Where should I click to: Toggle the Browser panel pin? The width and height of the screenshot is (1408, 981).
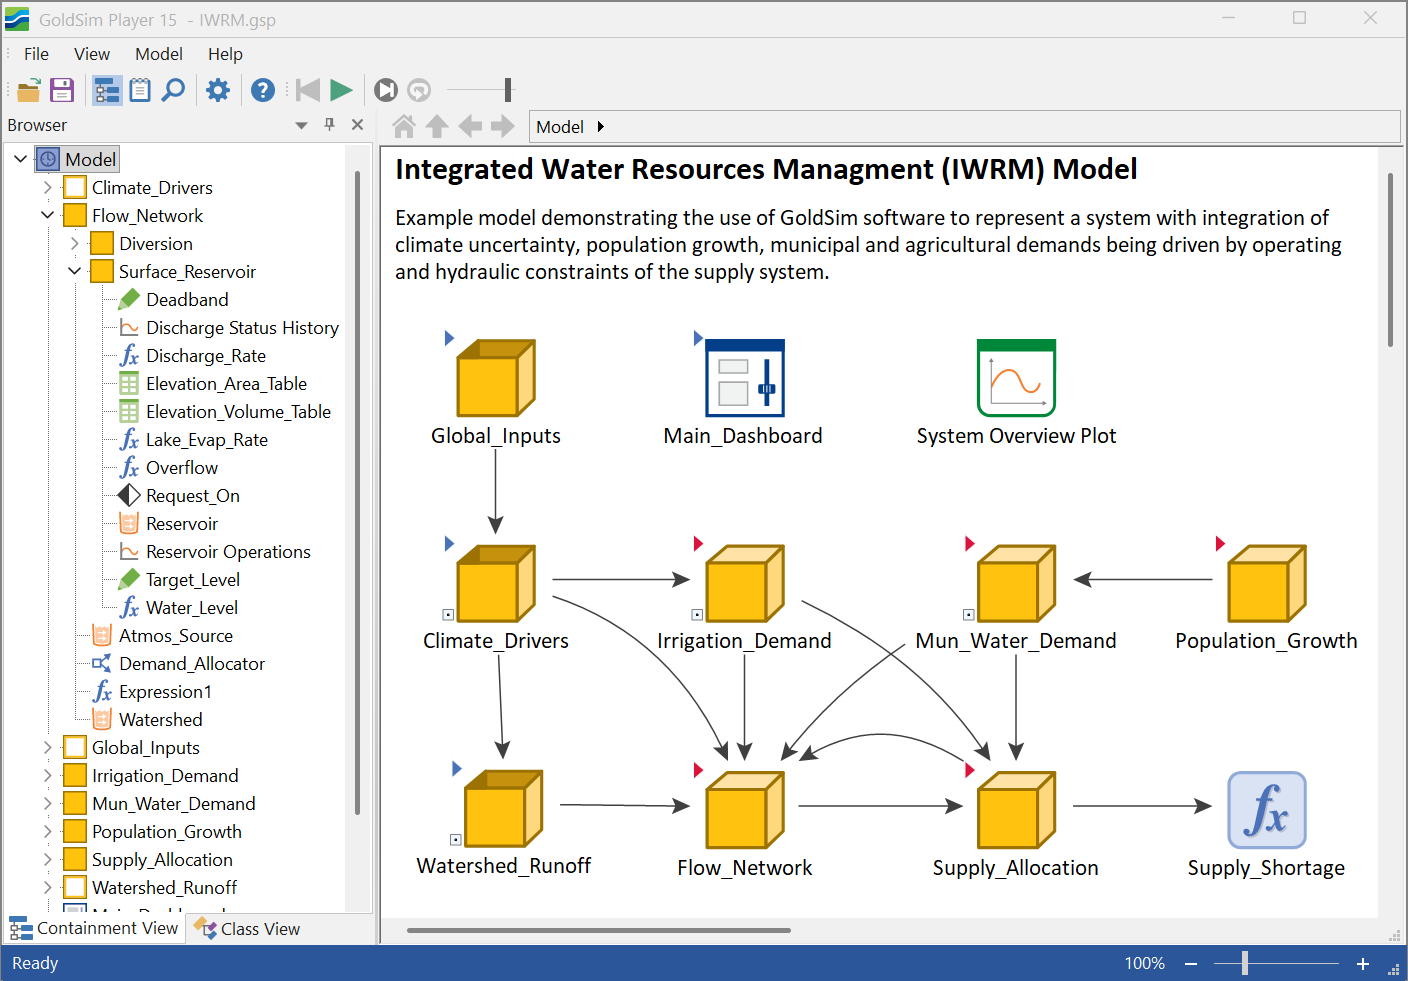click(329, 125)
